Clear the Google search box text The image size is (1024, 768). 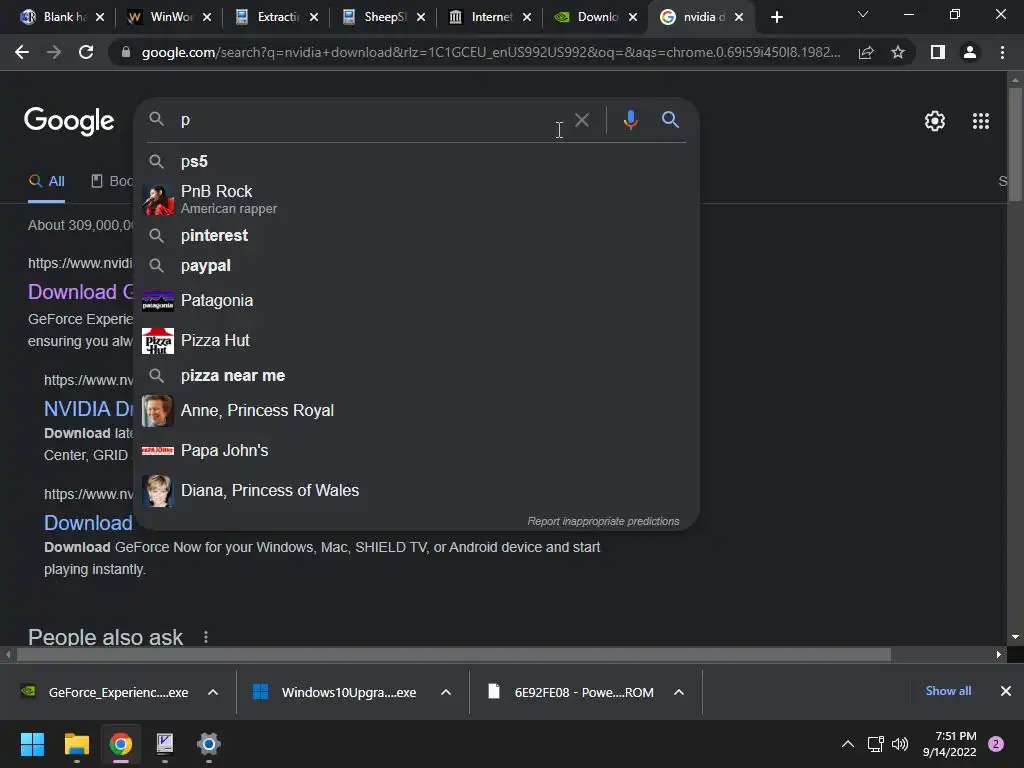582,120
